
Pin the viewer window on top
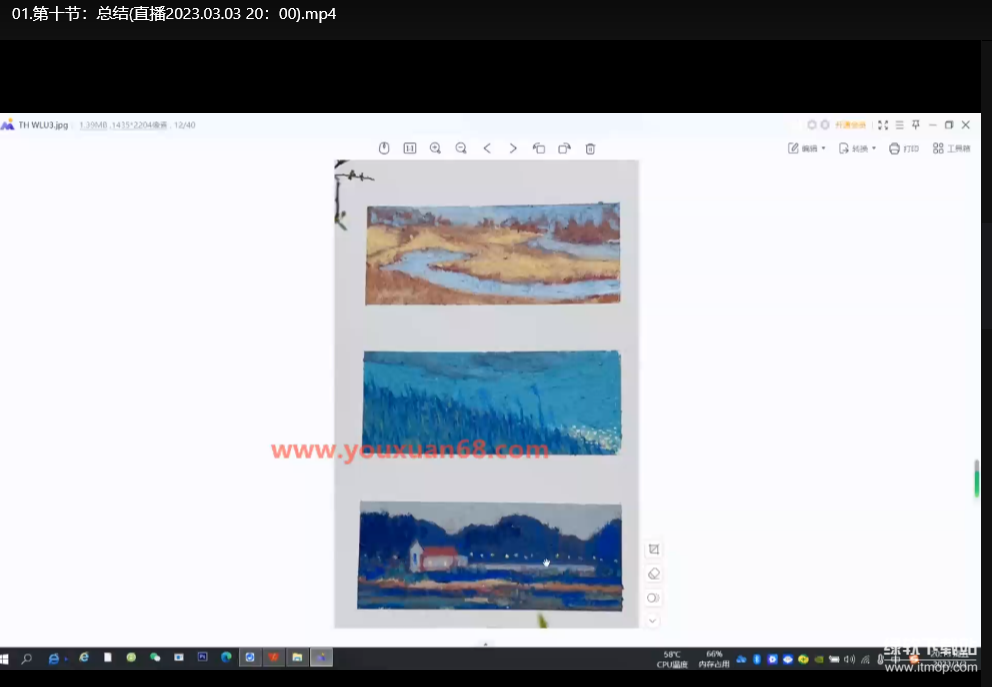[x=916, y=125]
